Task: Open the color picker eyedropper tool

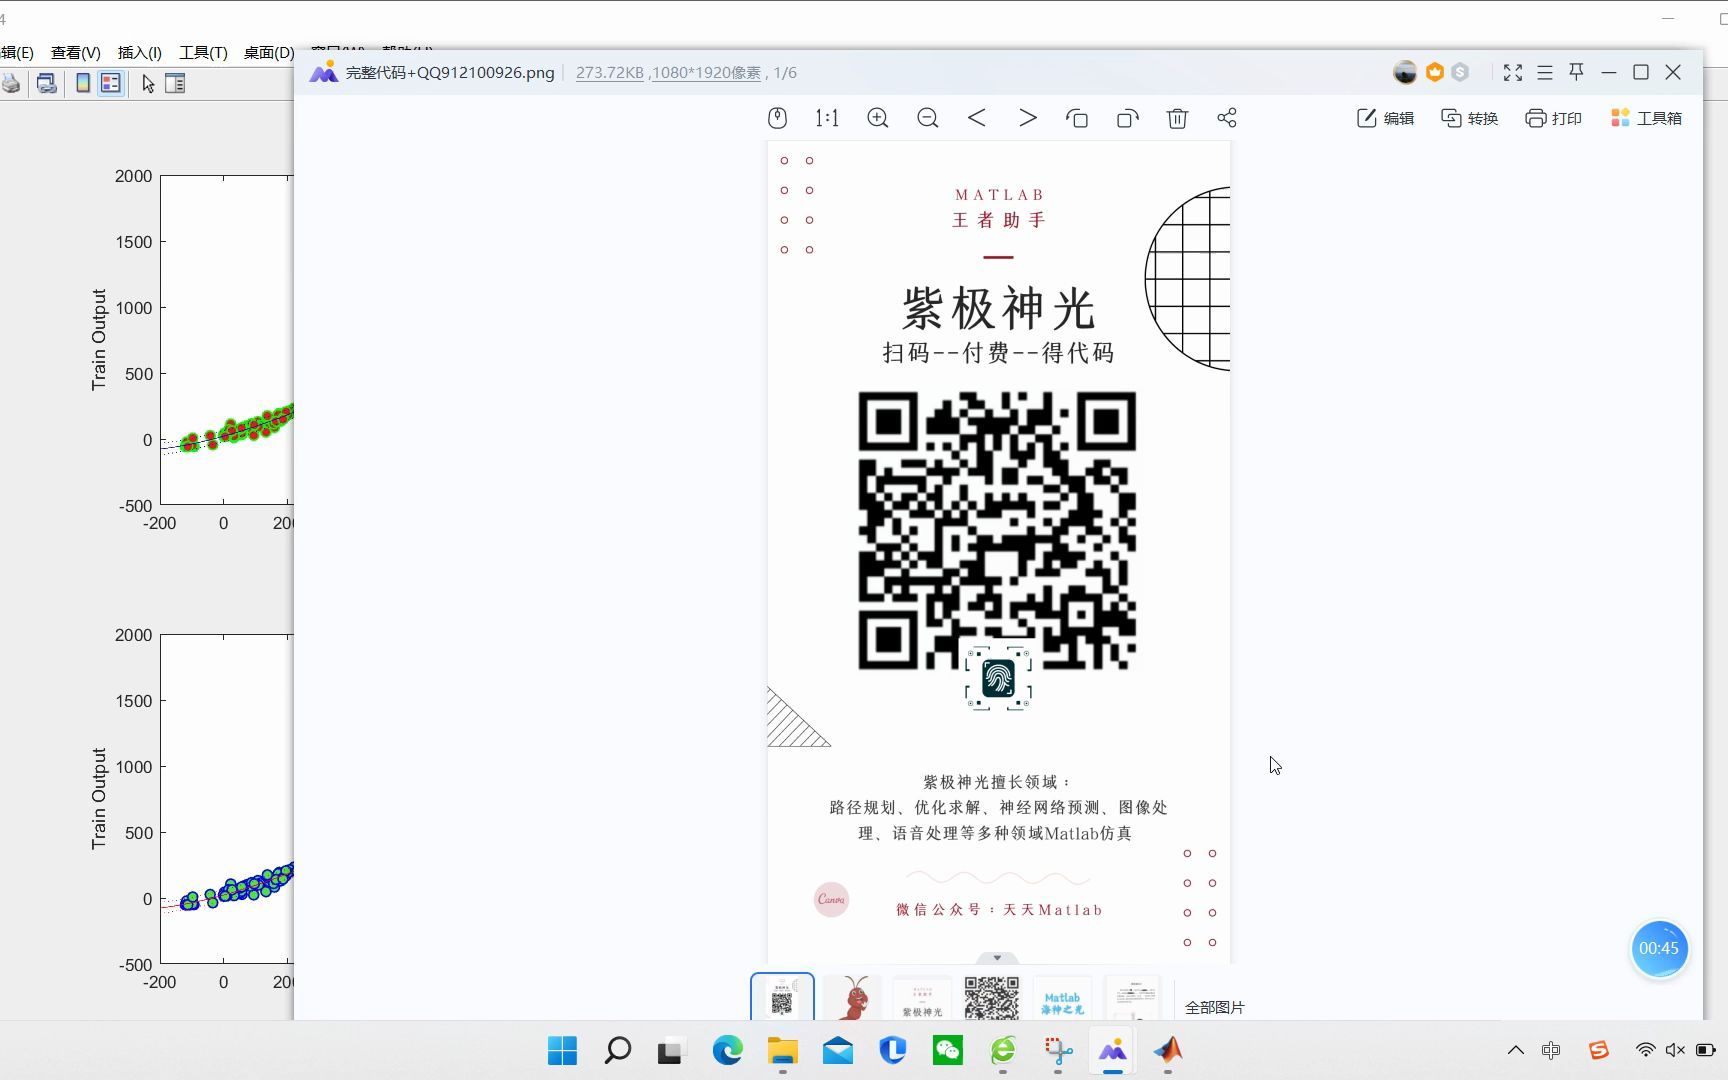Action: [x=778, y=117]
